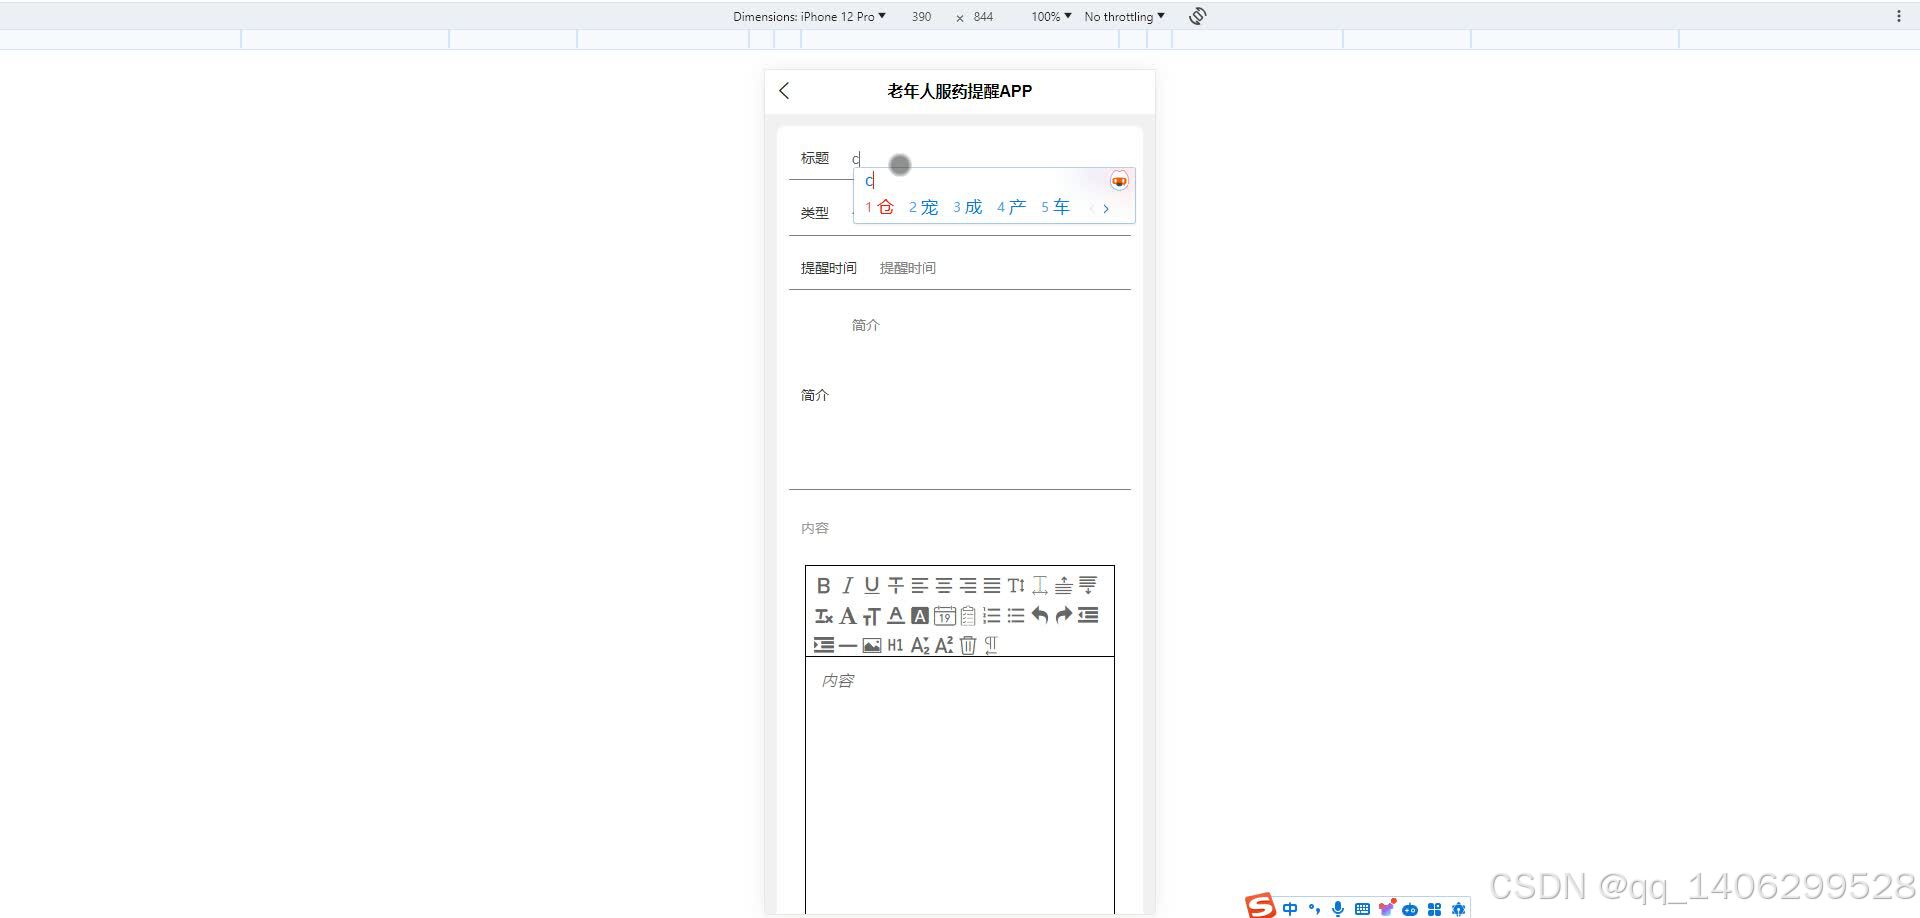Insert date via the calendar icon
Viewport: 1920px width, 918px height.
tap(943, 616)
